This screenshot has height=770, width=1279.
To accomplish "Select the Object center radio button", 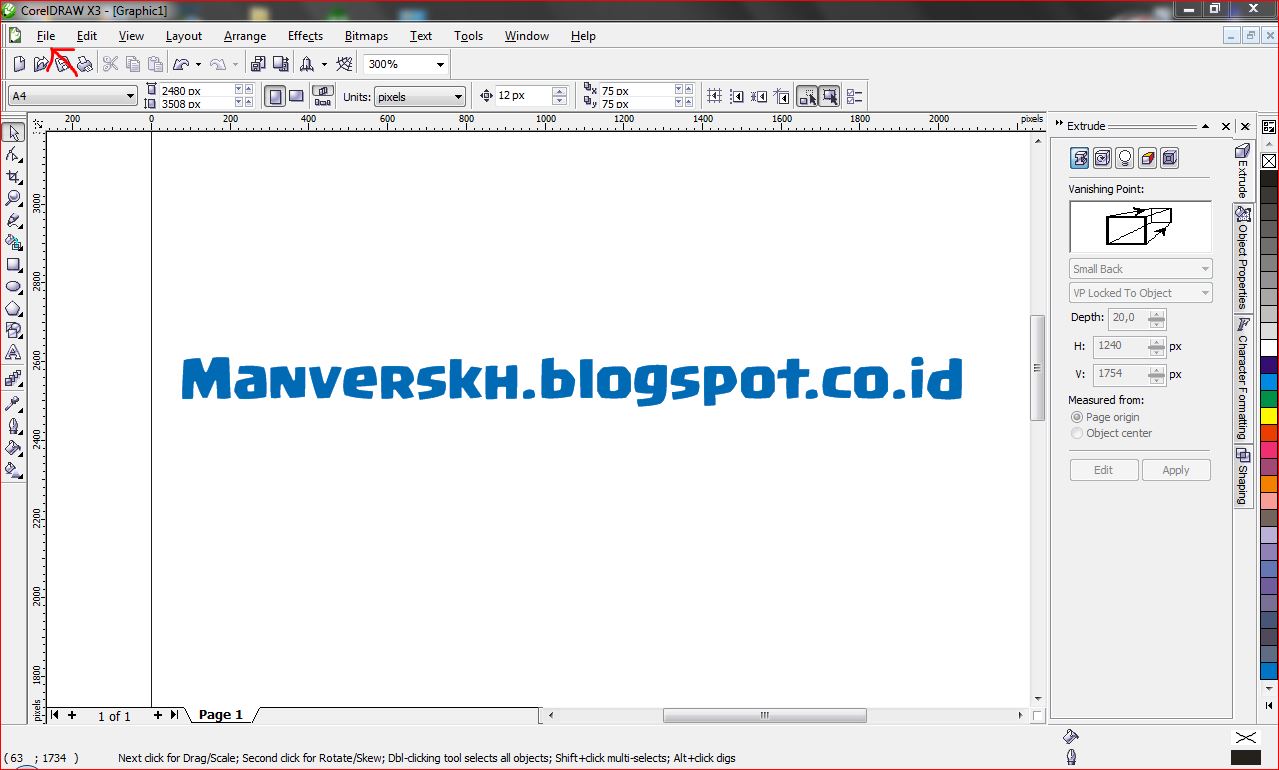I will [x=1078, y=433].
